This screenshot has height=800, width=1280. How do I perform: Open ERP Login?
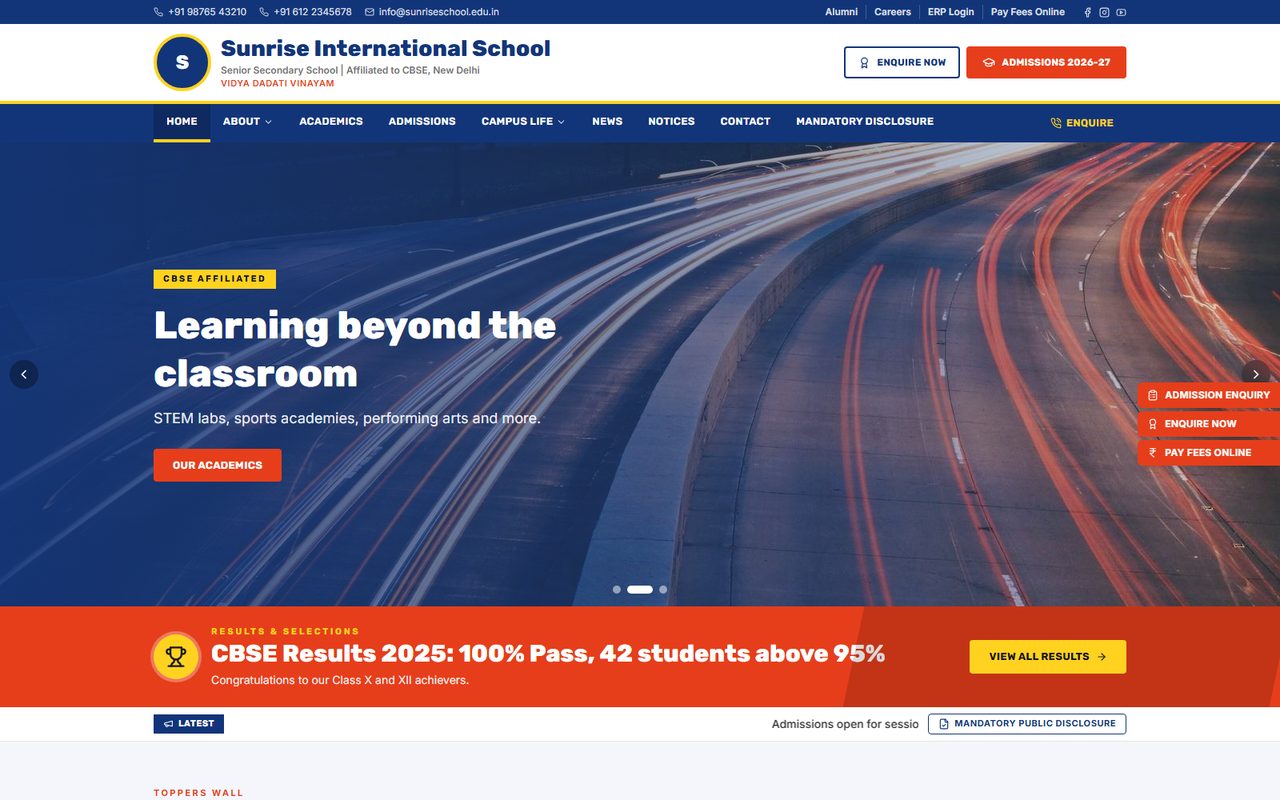click(x=951, y=12)
